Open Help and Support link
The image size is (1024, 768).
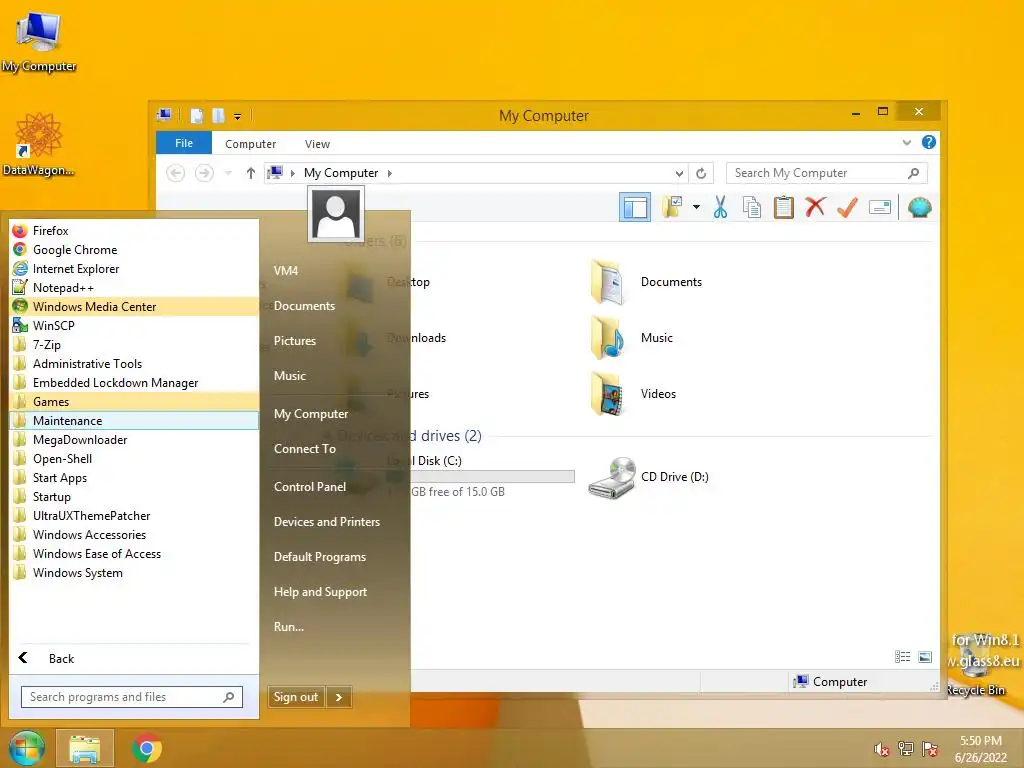click(x=320, y=592)
